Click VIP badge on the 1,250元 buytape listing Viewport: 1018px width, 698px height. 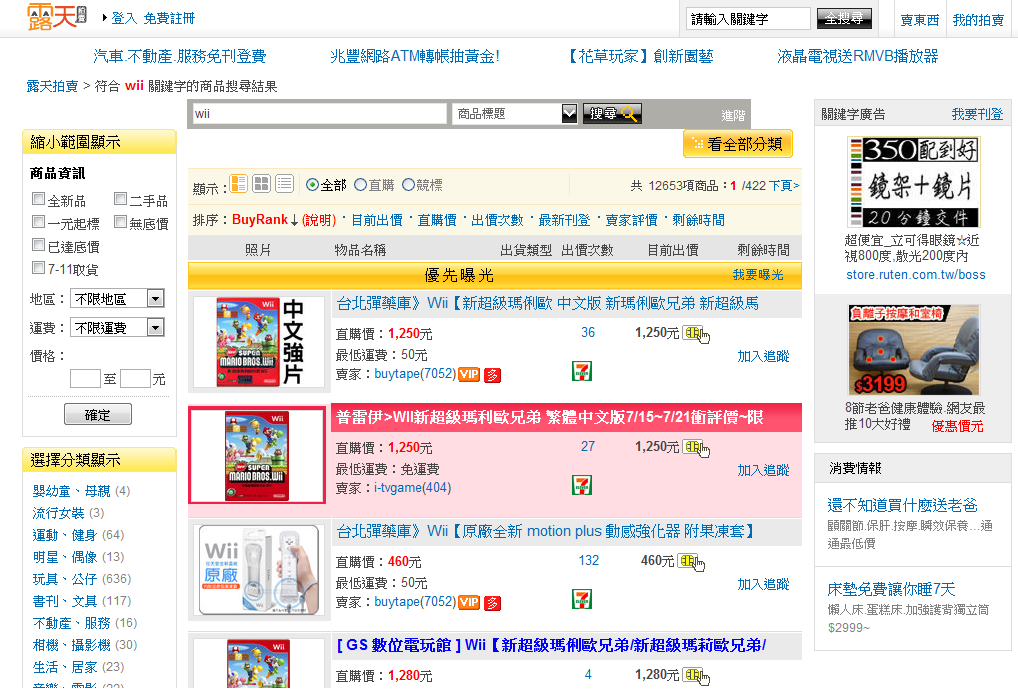[x=469, y=375]
